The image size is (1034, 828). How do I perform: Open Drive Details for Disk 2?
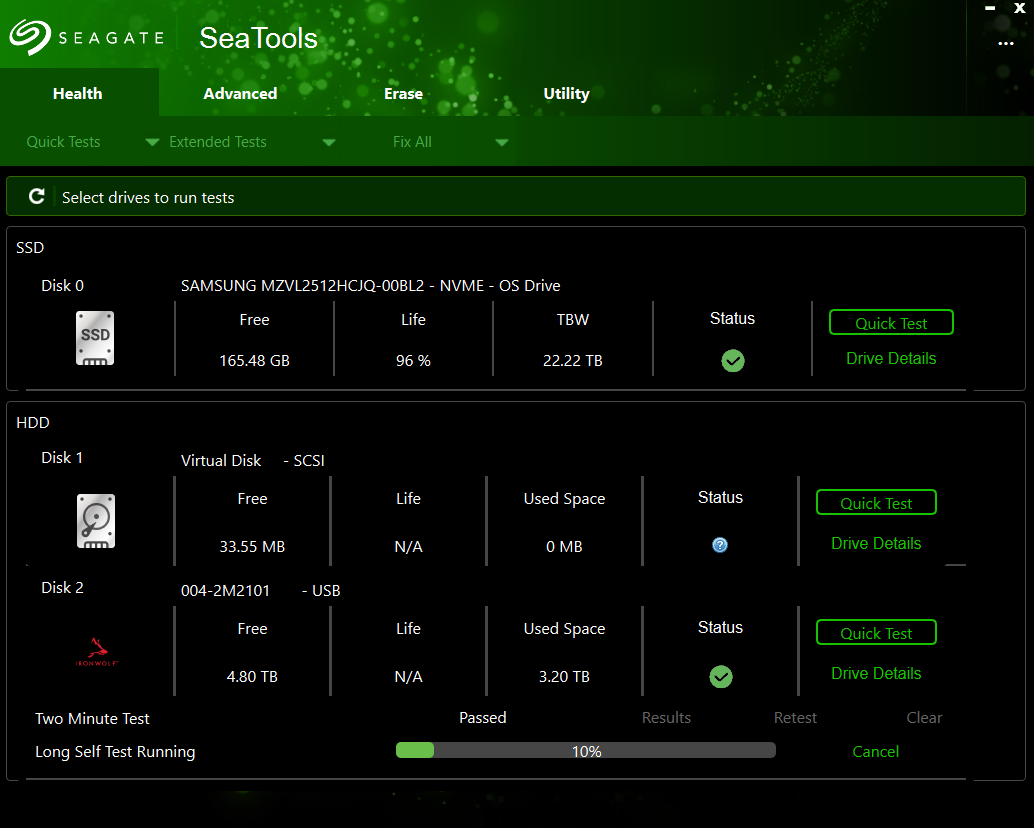click(x=876, y=673)
